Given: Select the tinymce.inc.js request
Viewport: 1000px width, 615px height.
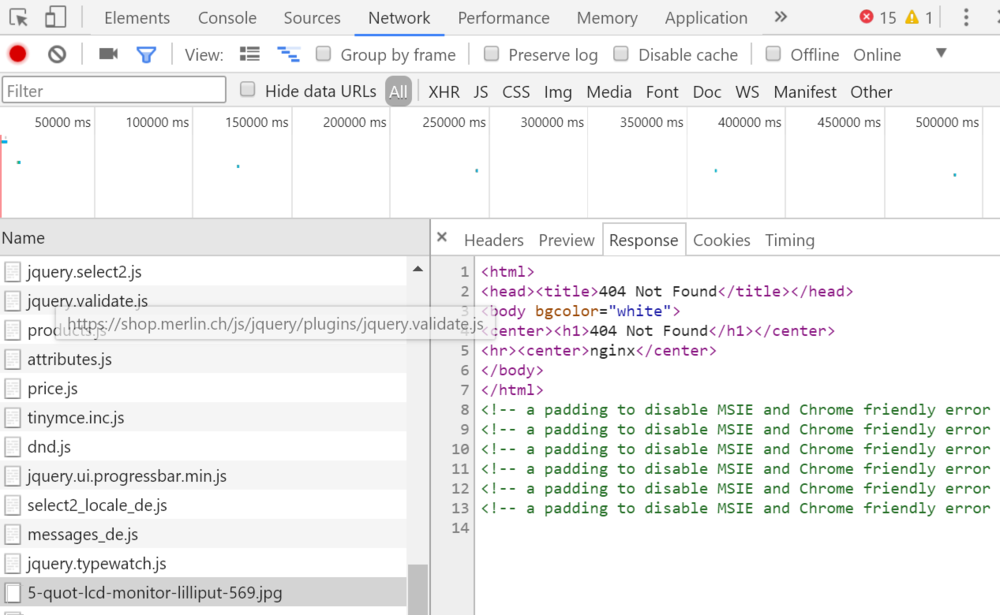Looking at the screenshot, I should tap(76, 418).
